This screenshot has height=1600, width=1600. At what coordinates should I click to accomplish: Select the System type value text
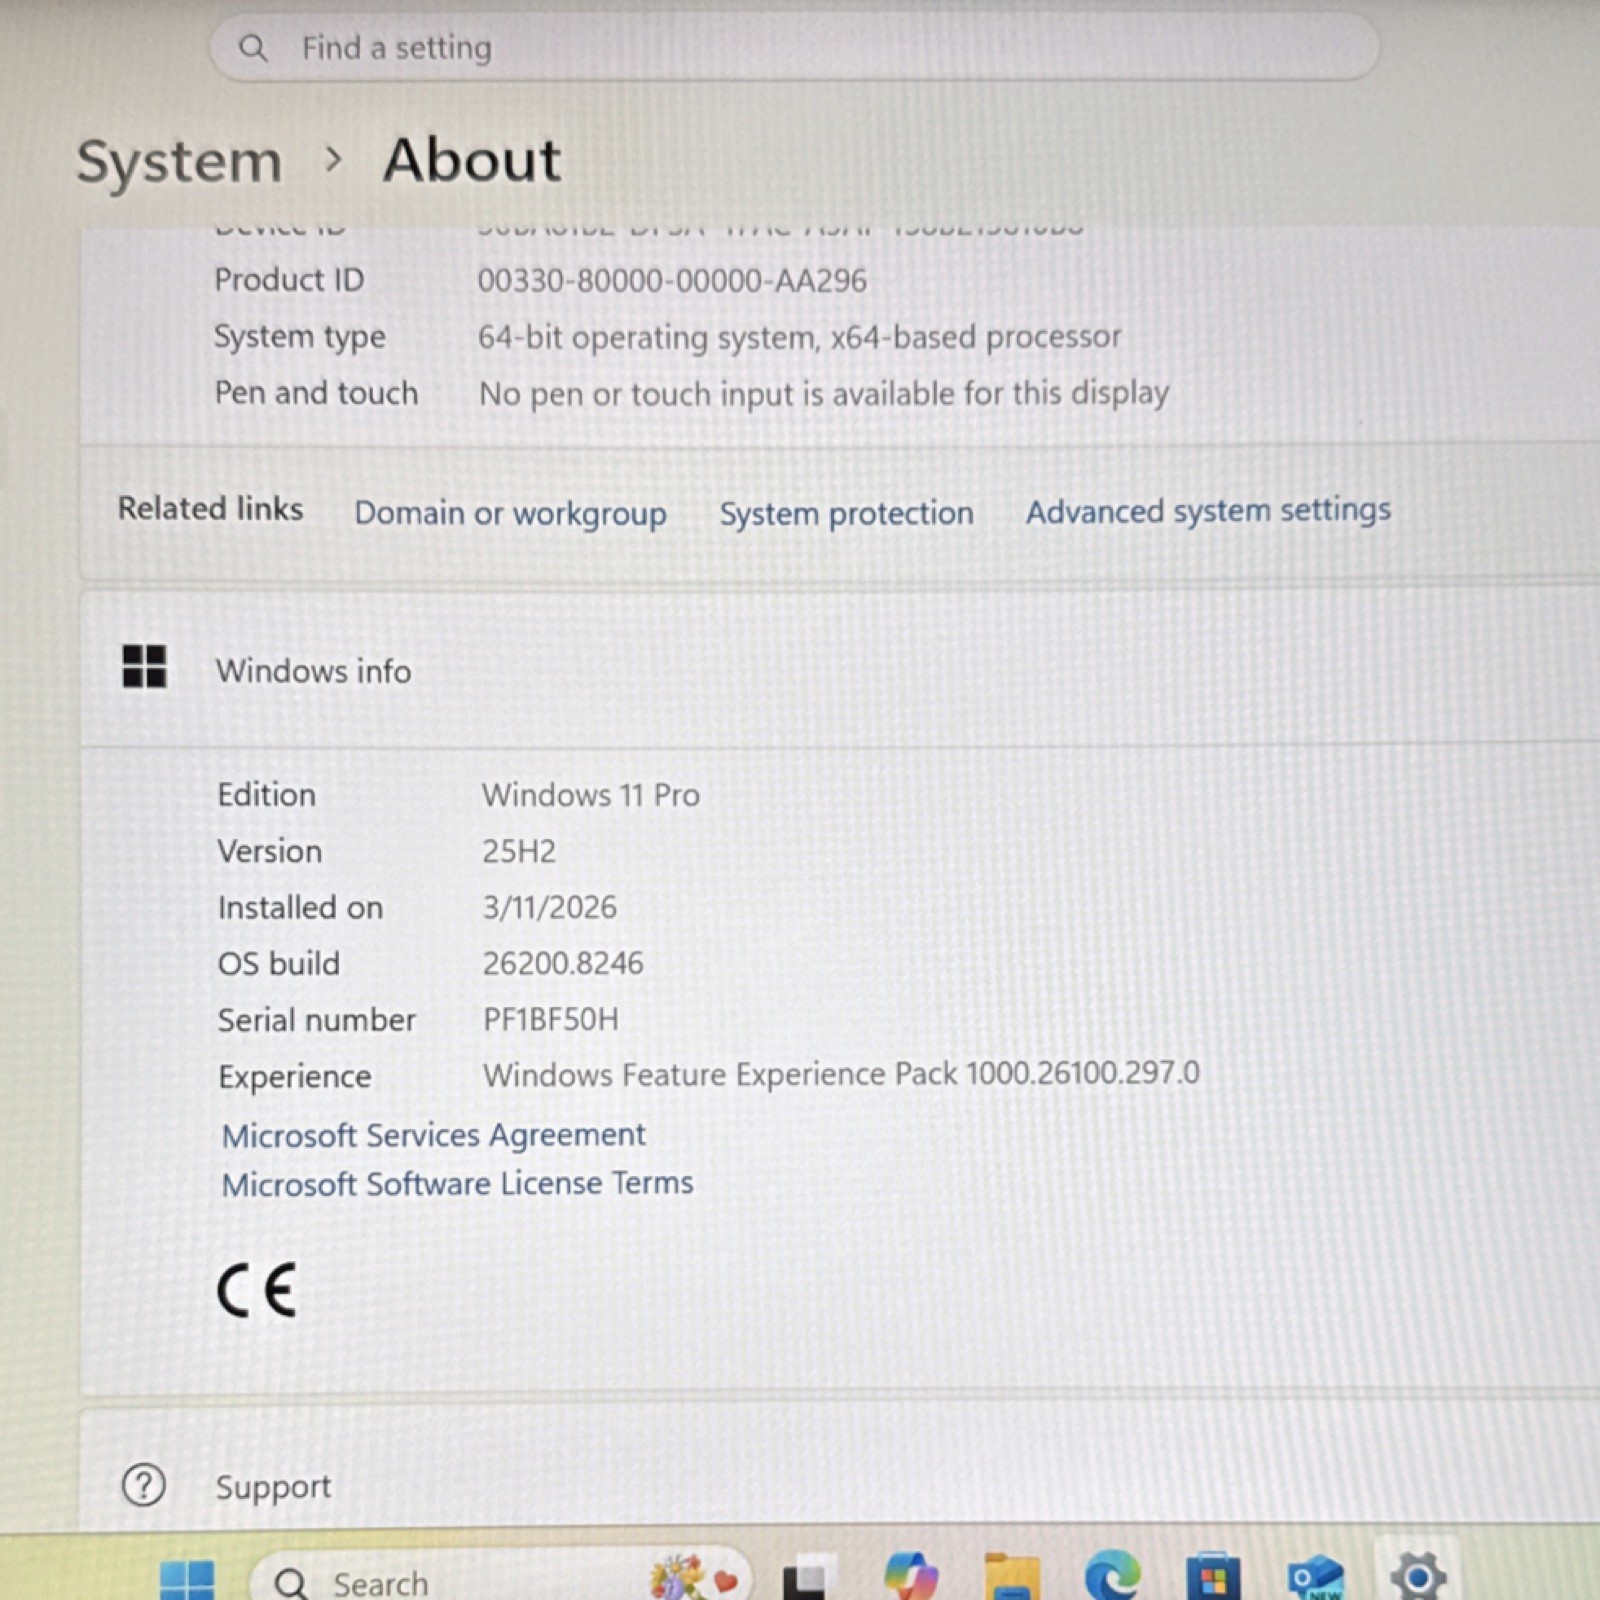click(799, 338)
